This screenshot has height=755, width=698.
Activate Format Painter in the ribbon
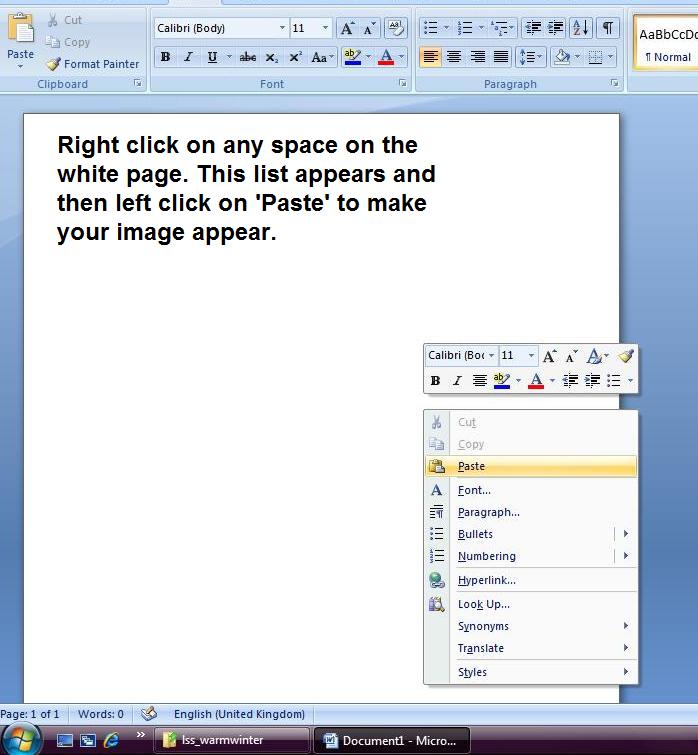pyautogui.click(x=93, y=64)
